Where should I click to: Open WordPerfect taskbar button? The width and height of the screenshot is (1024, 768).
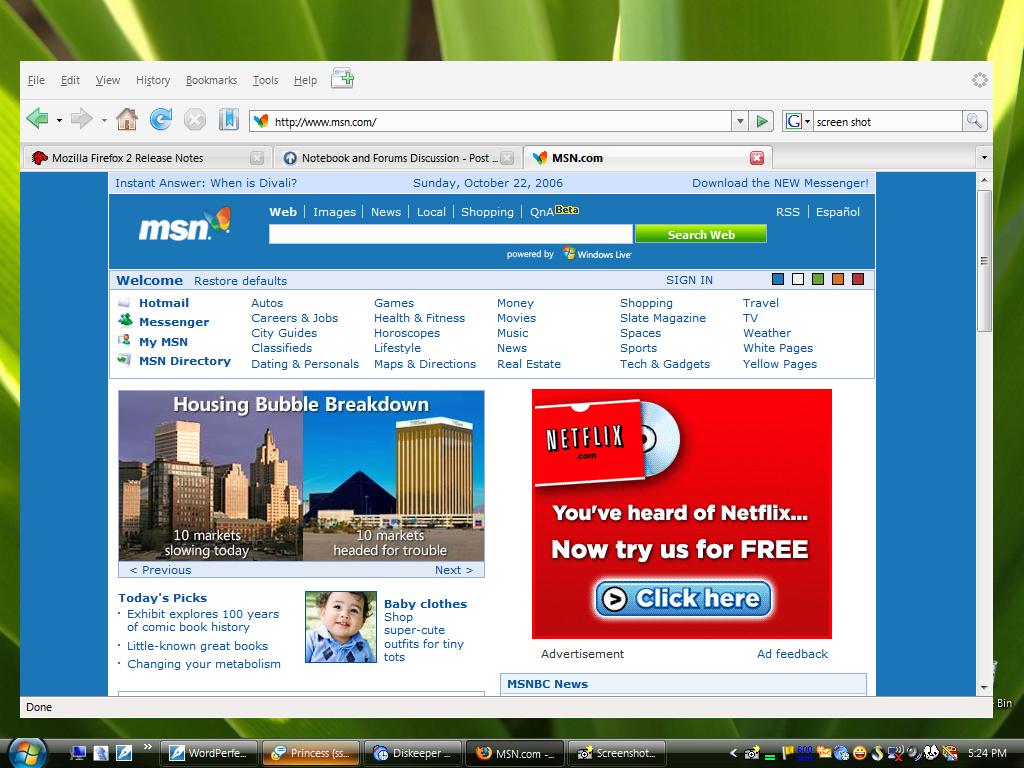coord(209,753)
